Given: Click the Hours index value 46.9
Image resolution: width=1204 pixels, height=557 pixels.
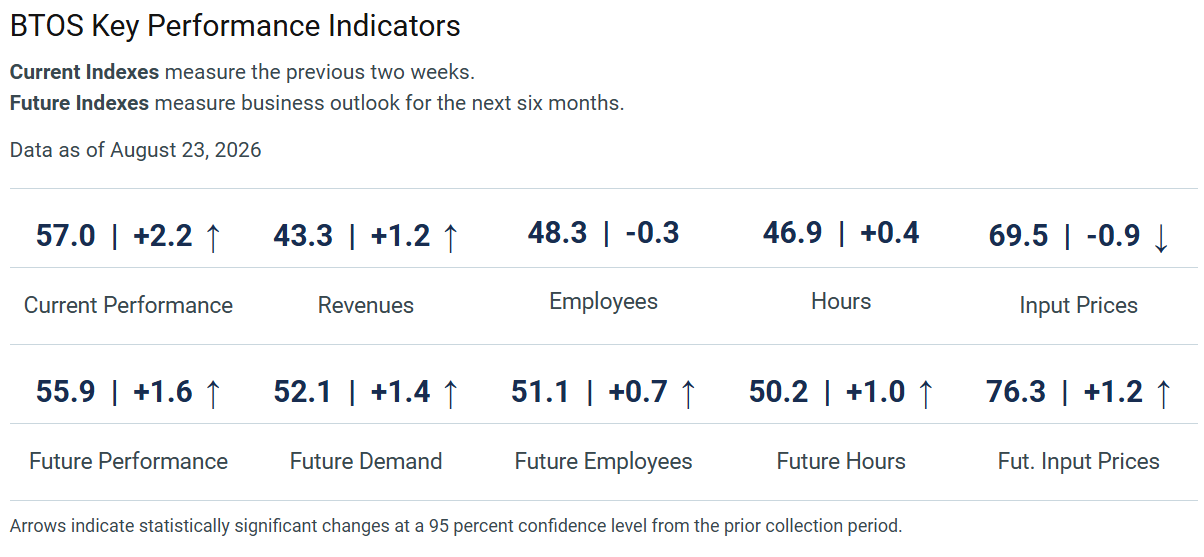Looking at the screenshot, I should pyautogui.click(x=792, y=233).
